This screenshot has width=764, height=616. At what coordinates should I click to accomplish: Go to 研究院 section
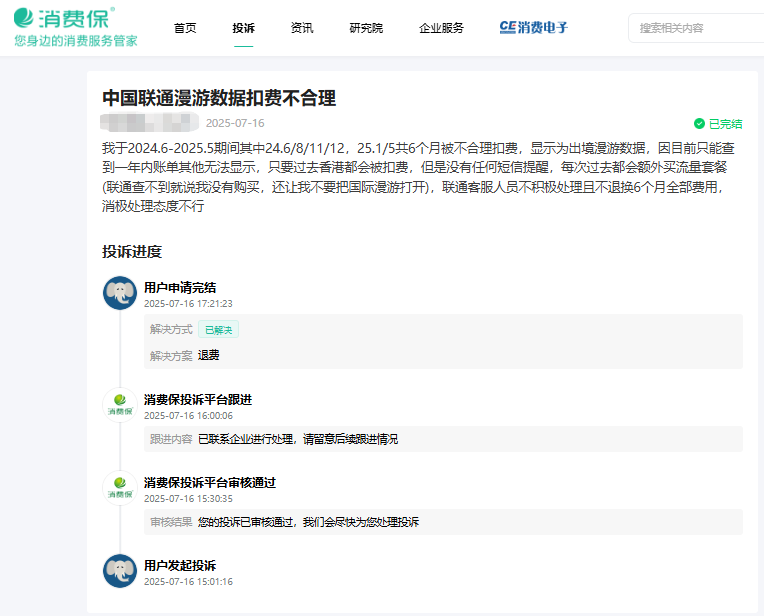(366, 28)
